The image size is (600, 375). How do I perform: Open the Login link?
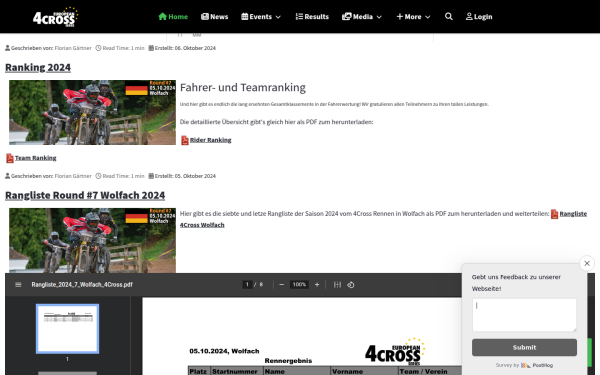[479, 17]
